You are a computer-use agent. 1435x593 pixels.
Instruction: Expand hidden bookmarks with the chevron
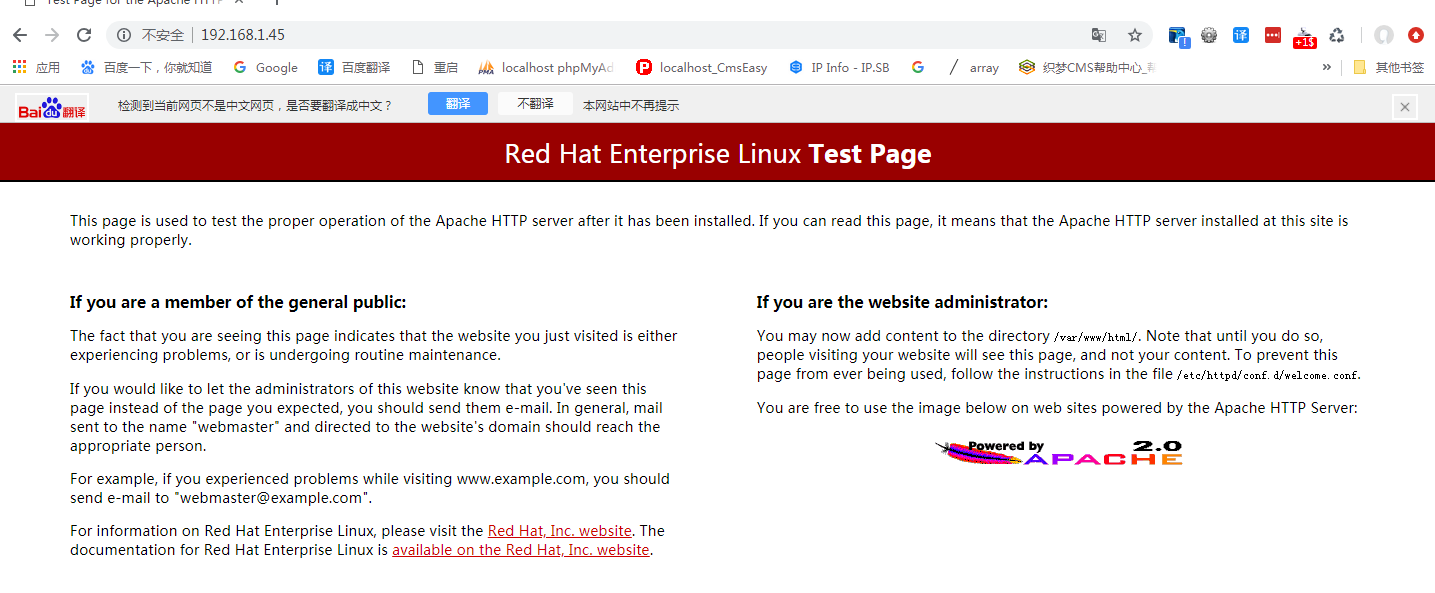click(x=1327, y=68)
